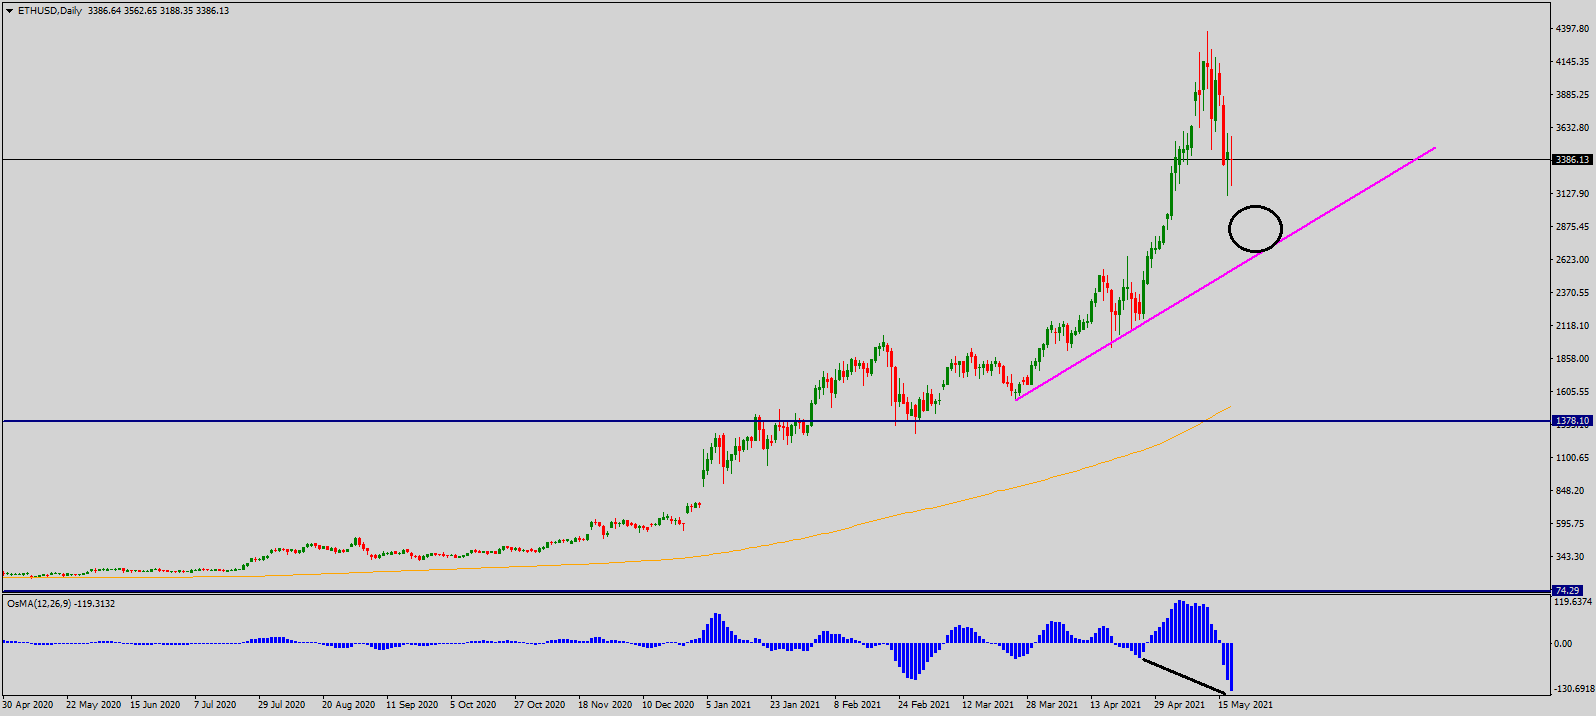Click the 15 May 2021 date marker

click(1245, 705)
